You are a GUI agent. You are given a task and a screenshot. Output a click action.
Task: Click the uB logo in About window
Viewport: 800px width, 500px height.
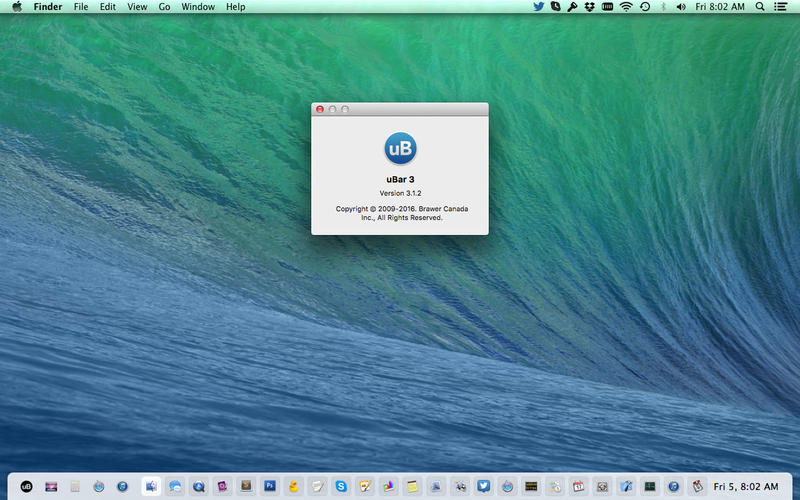tap(400, 148)
